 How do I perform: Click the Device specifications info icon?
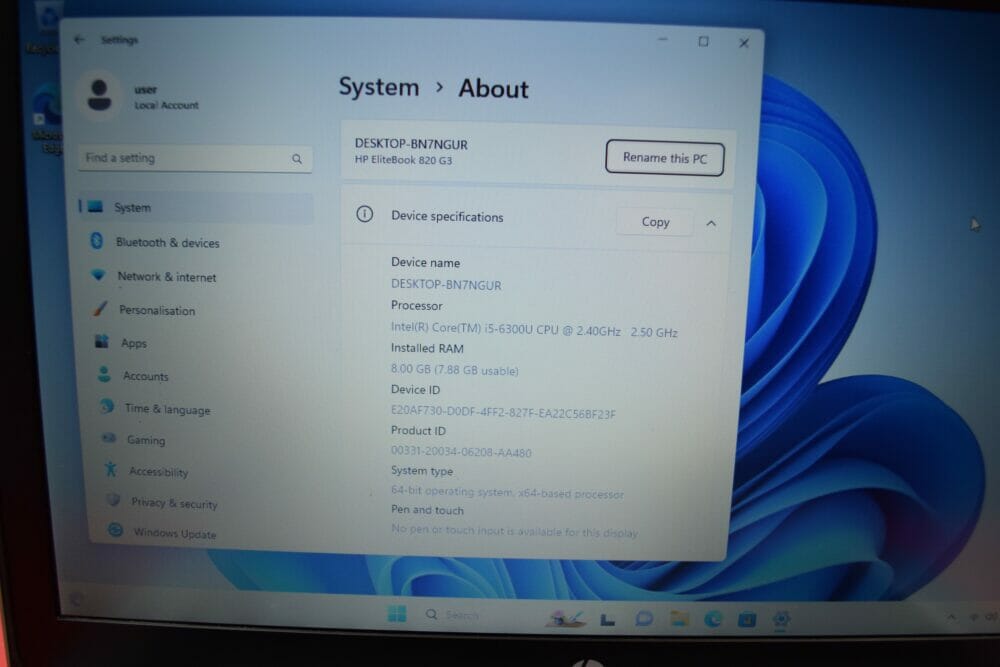364,214
